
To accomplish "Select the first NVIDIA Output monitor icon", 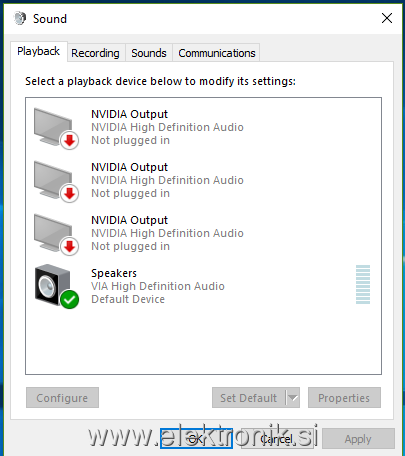I will 56,128.
